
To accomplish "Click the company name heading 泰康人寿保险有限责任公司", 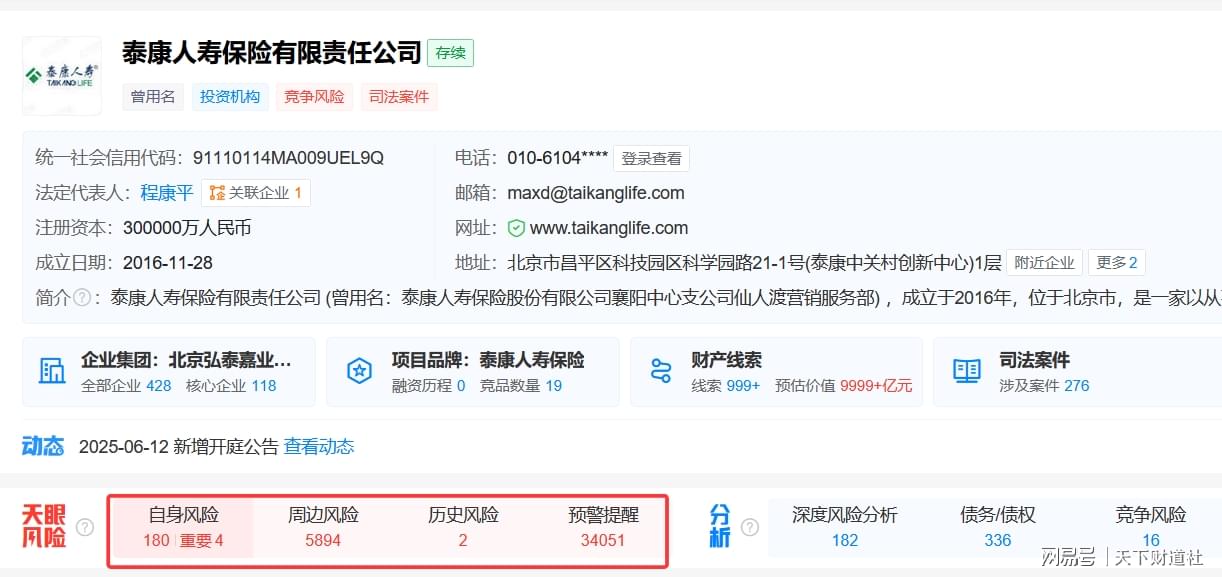I will pyautogui.click(x=271, y=52).
